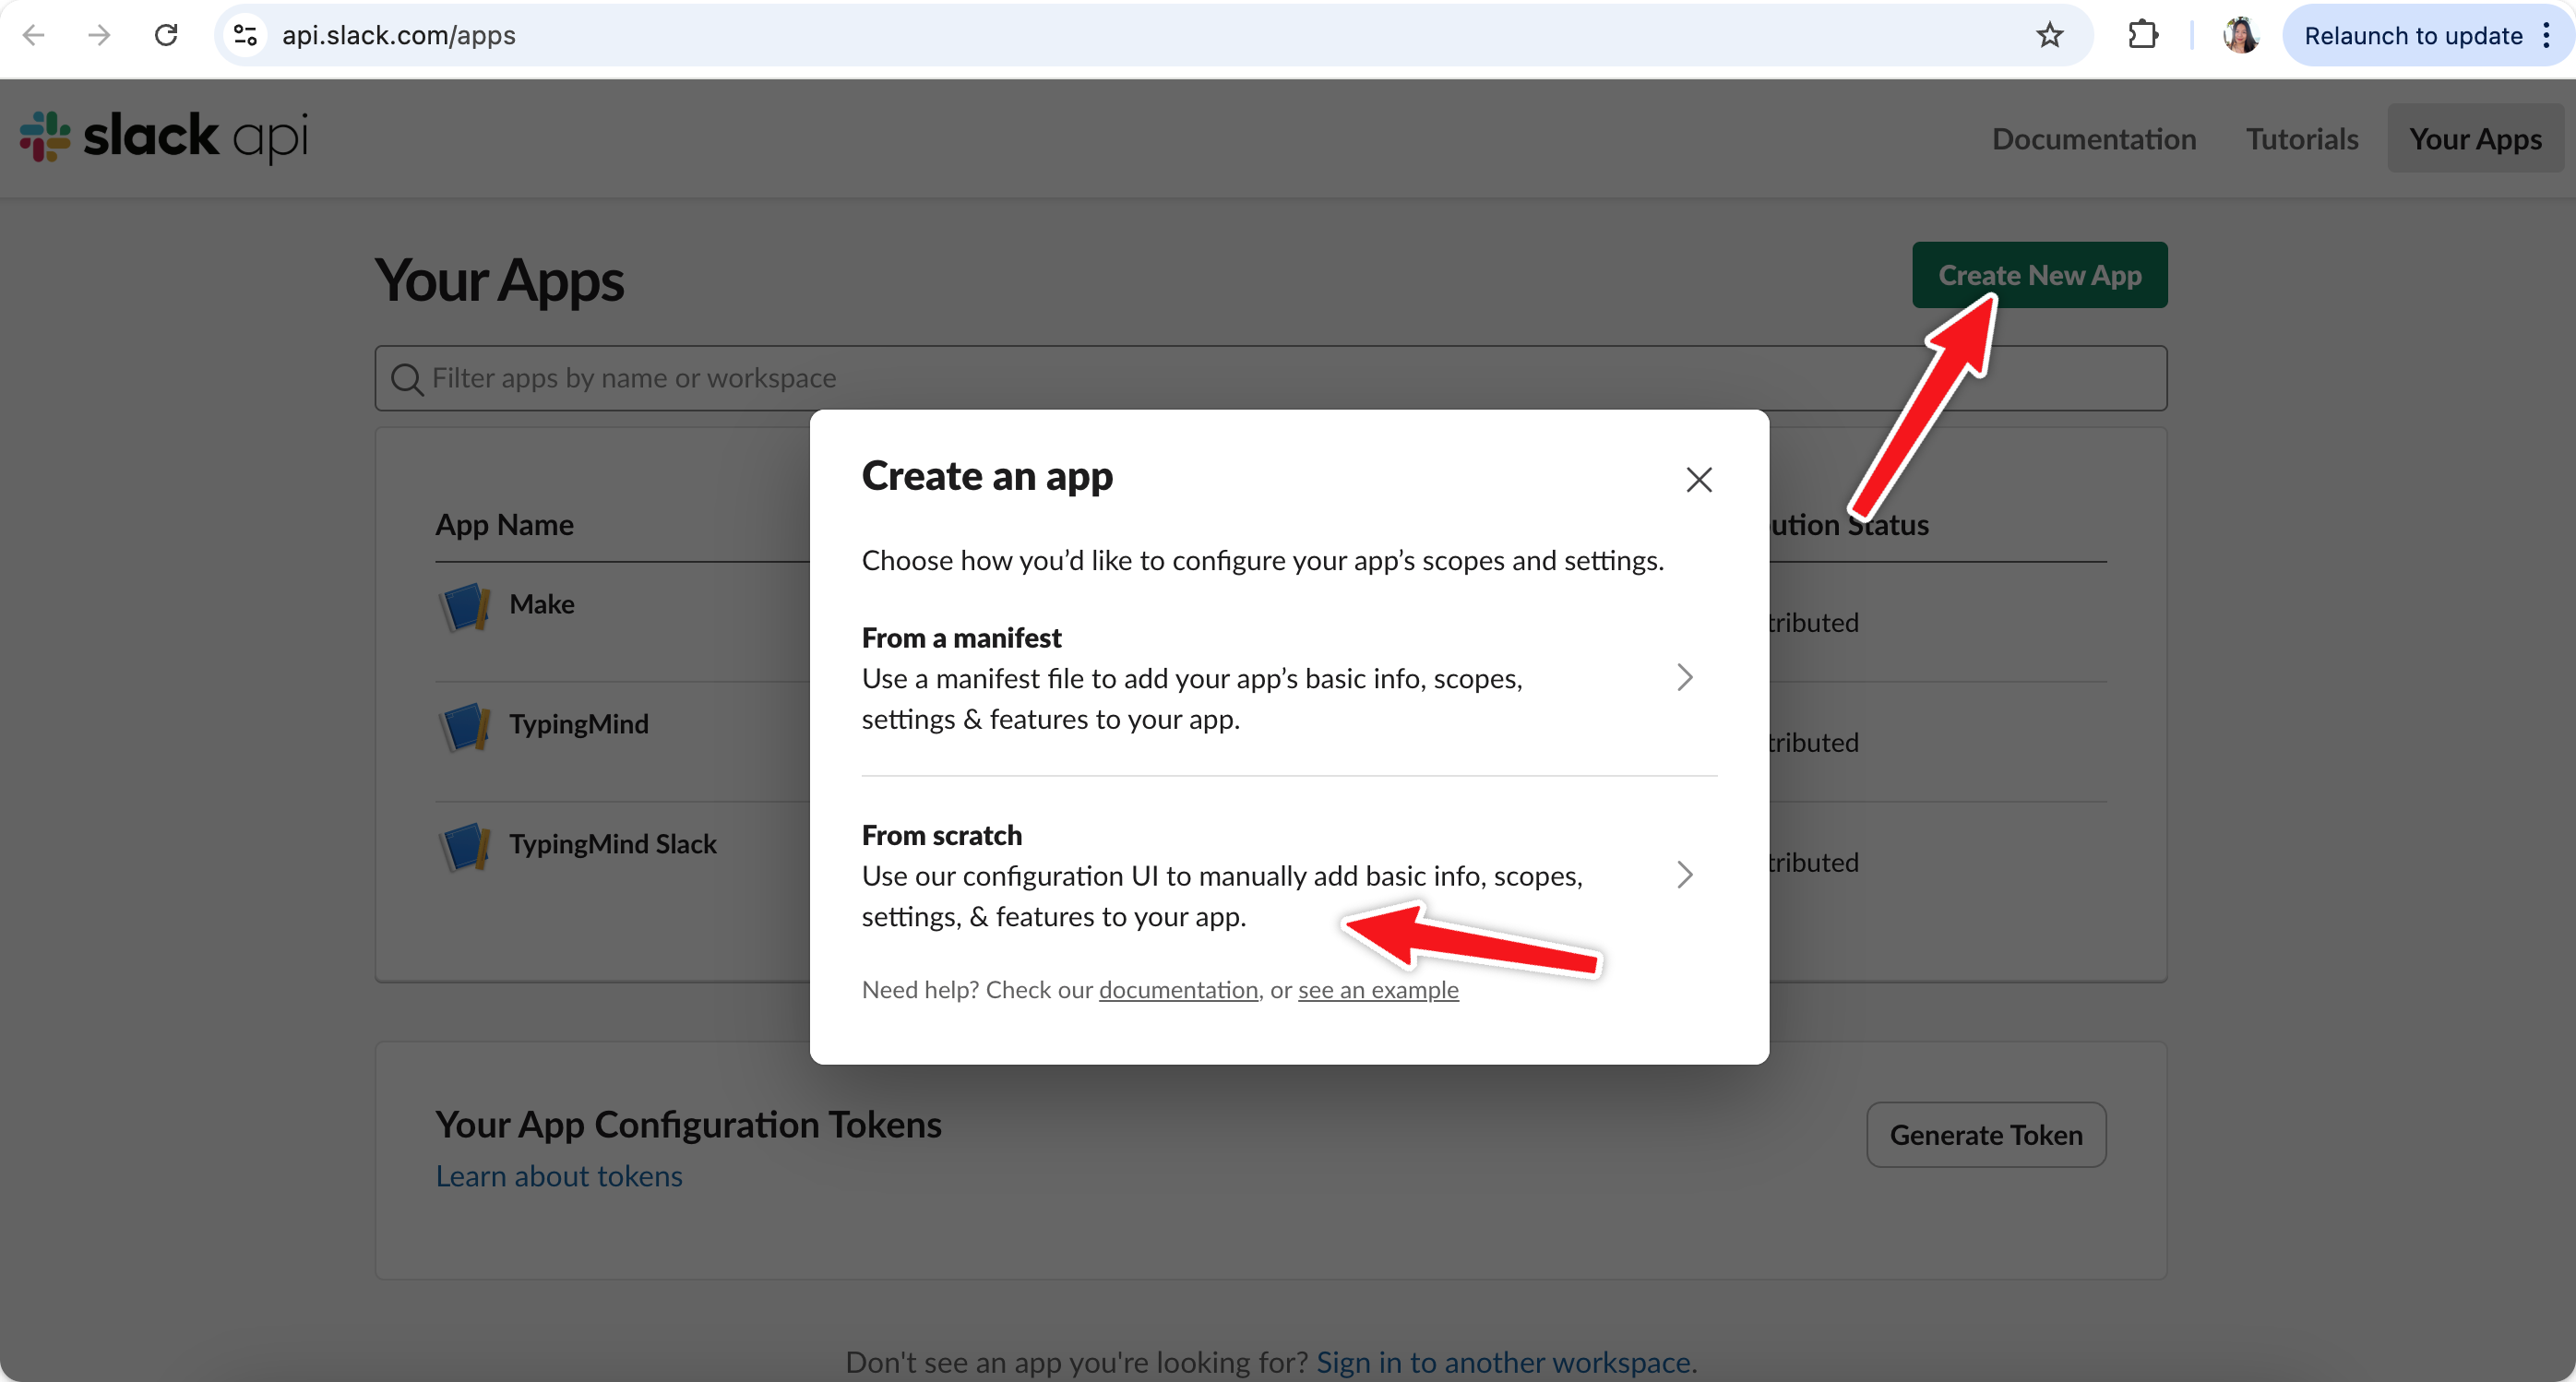
Task: Click the Filter apps search field
Action: point(1270,378)
